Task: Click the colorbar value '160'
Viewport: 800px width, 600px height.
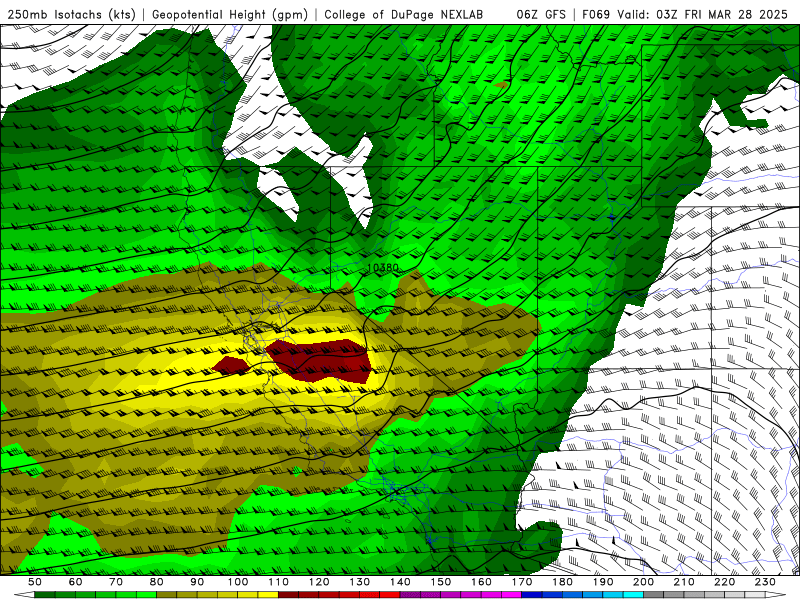Action: pos(481,582)
